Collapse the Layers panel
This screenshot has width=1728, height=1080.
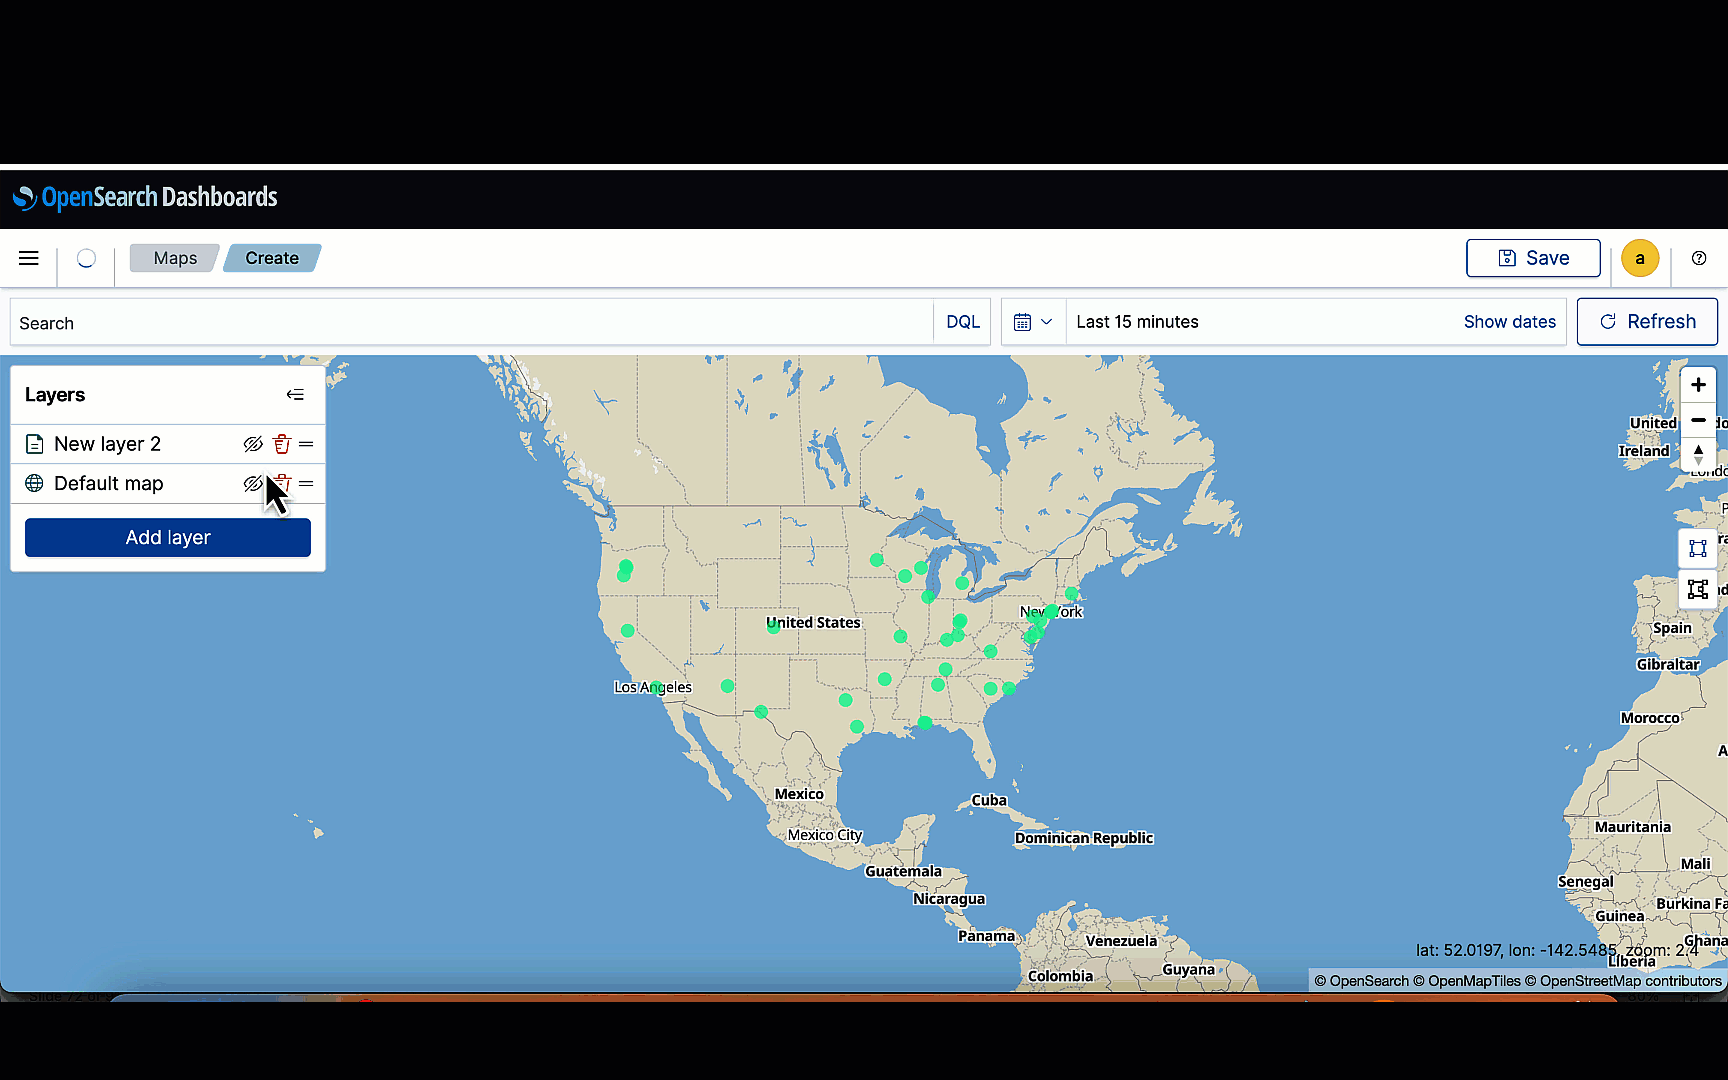click(295, 395)
